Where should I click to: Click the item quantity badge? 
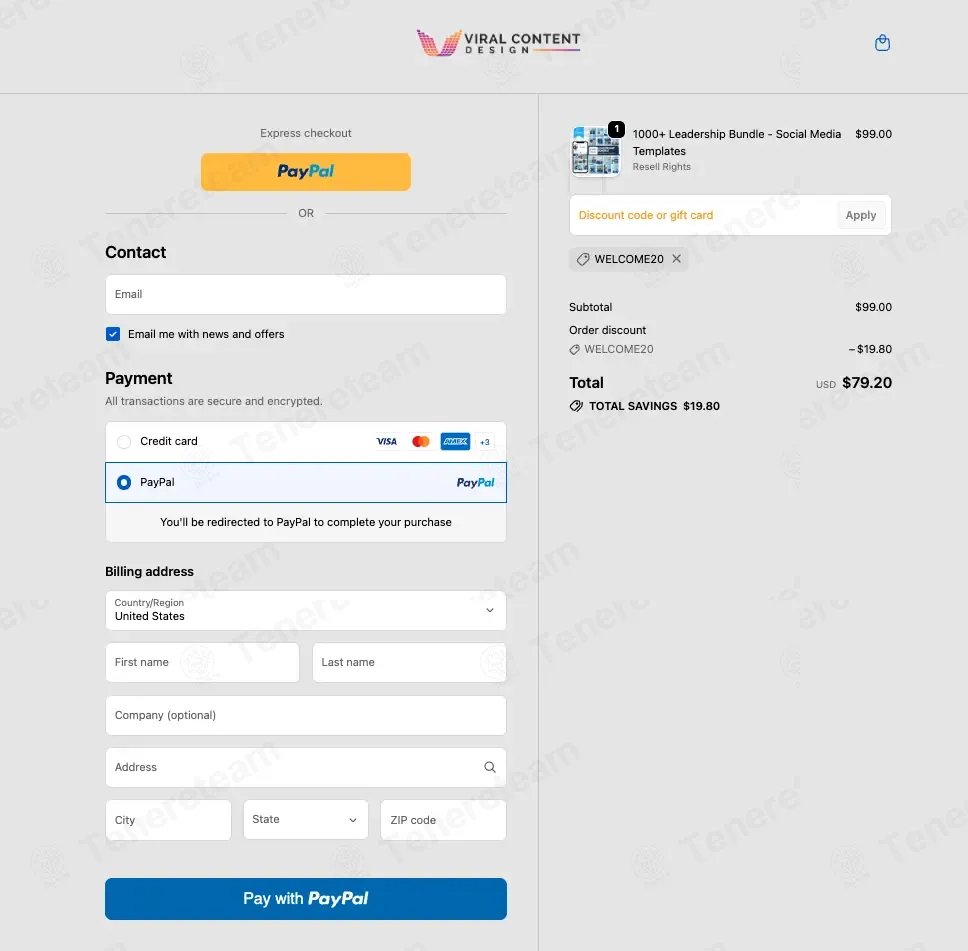point(616,129)
